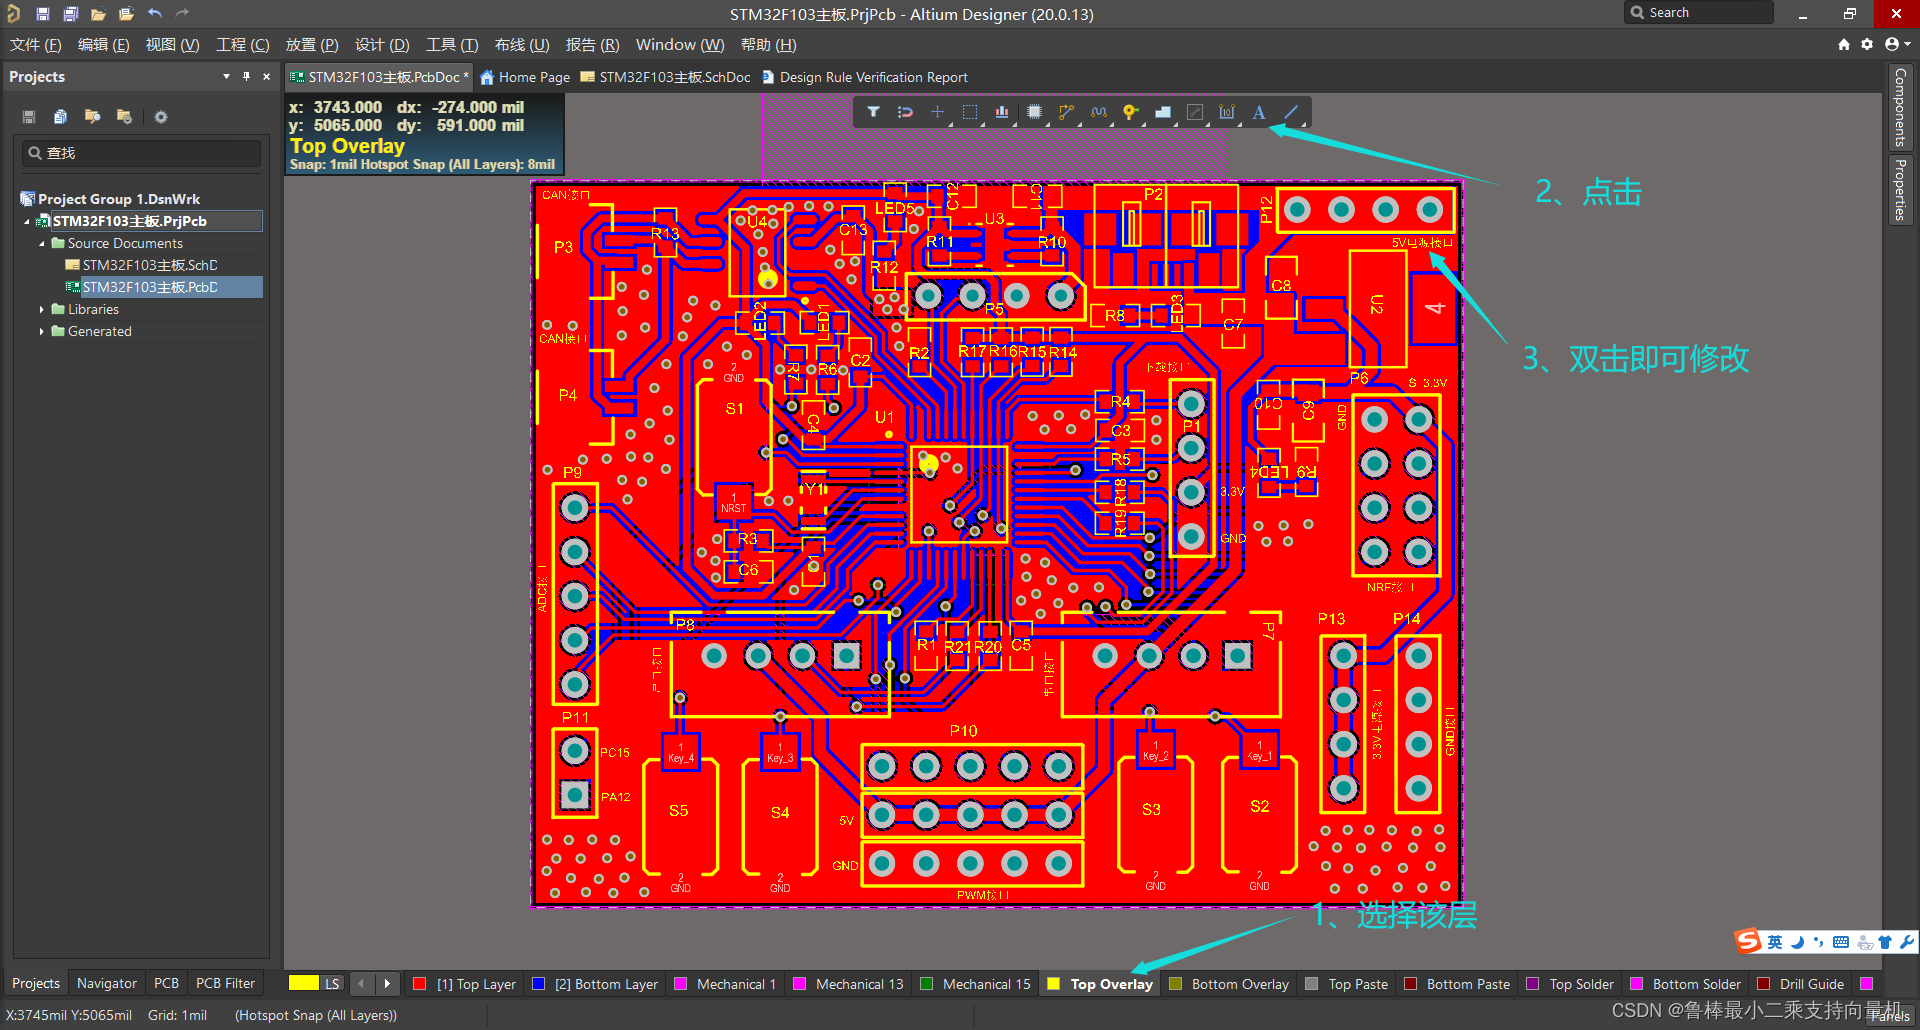Activate the rectangle selection tool
This screenshot has width=1920, height=1030.
coord(969,112)
